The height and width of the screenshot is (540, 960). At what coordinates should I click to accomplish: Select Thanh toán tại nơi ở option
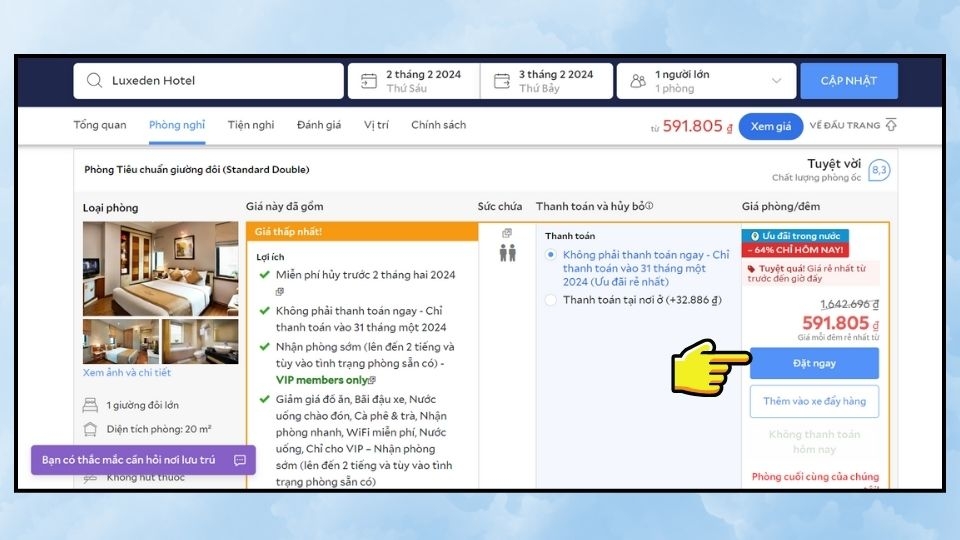coord(551,300)
